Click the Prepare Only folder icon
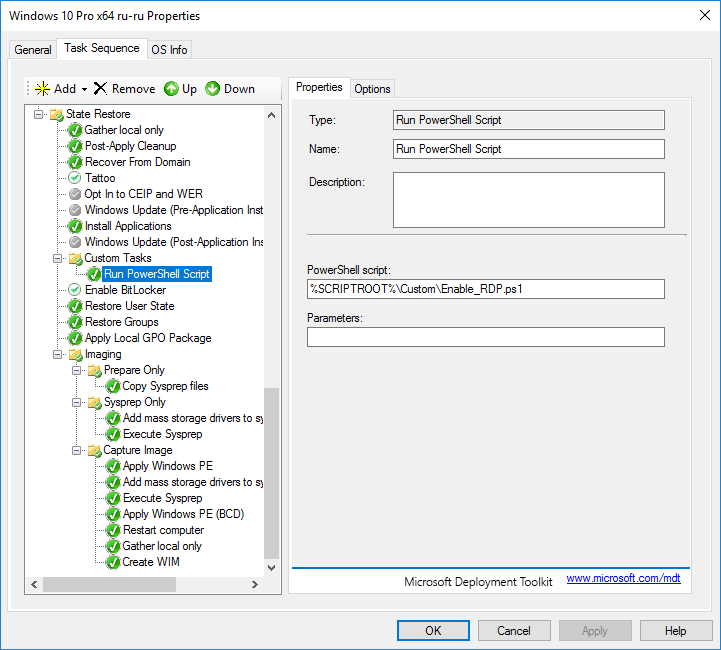The height and width of the screenshot is (650, 721). [x=95, y=371]
